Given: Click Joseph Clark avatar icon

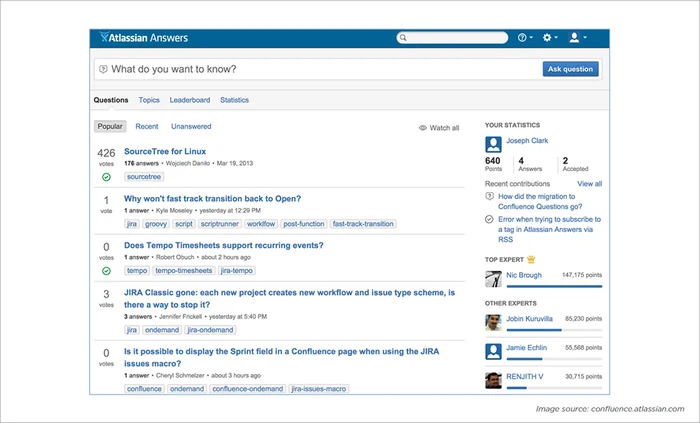Looking at the screenshot, I should point(493,145).
